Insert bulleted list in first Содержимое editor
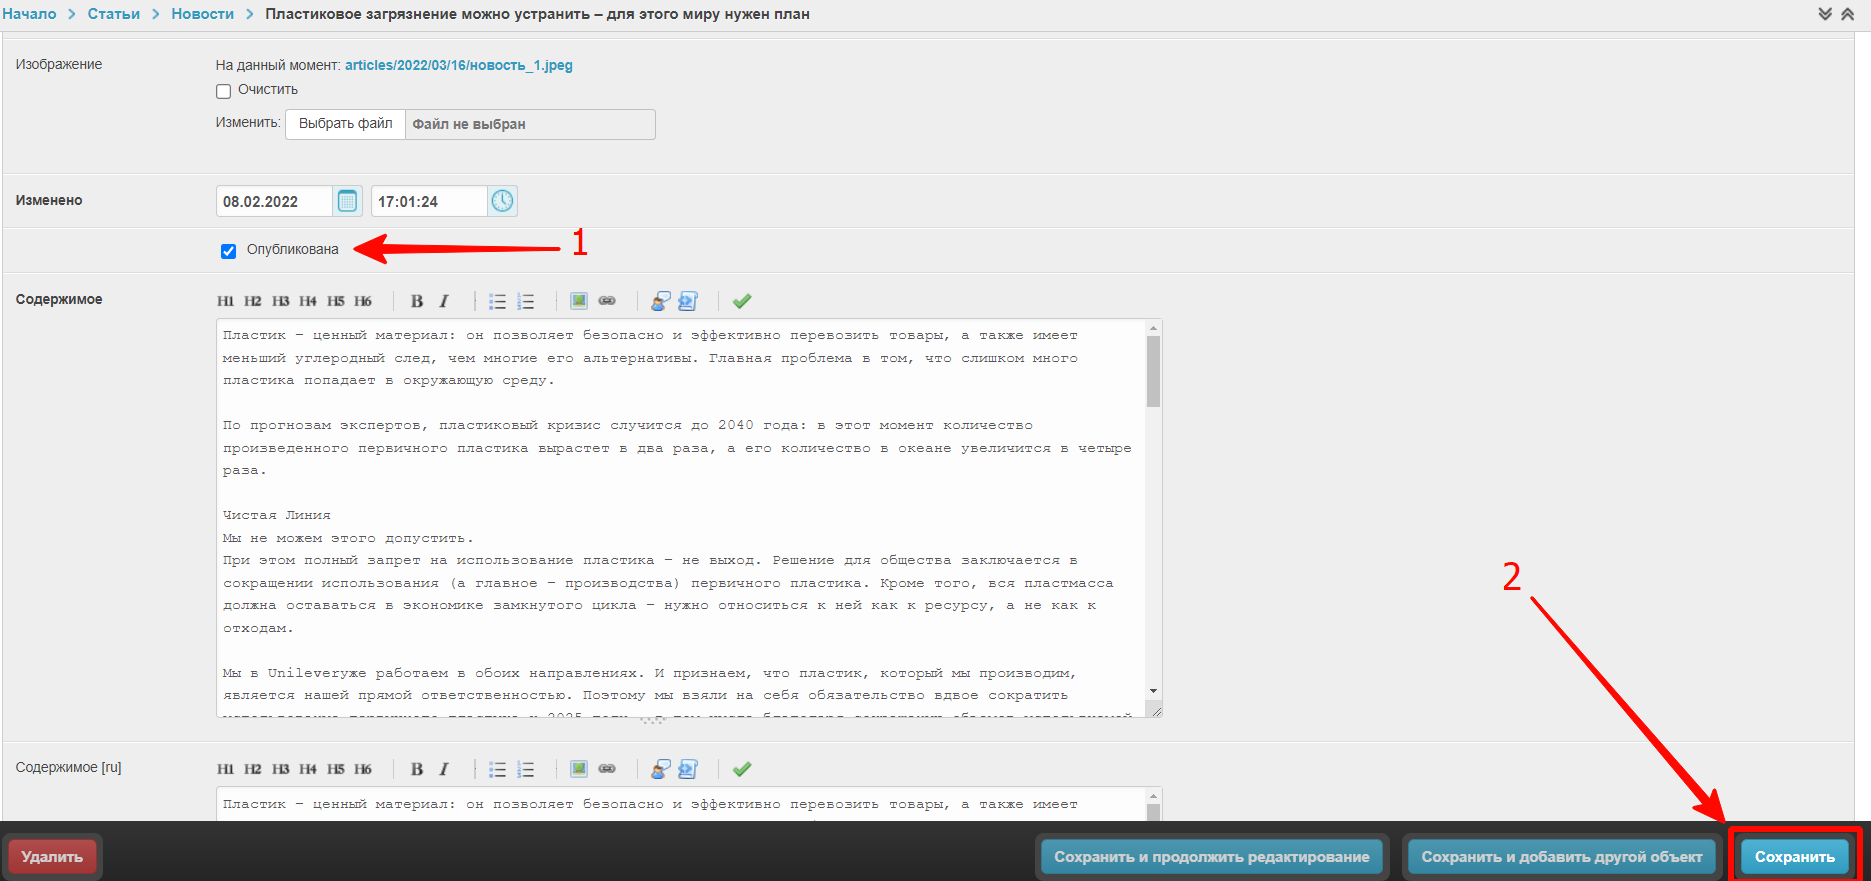Viewport: 1871px width, 881px height. pos(497,301)
